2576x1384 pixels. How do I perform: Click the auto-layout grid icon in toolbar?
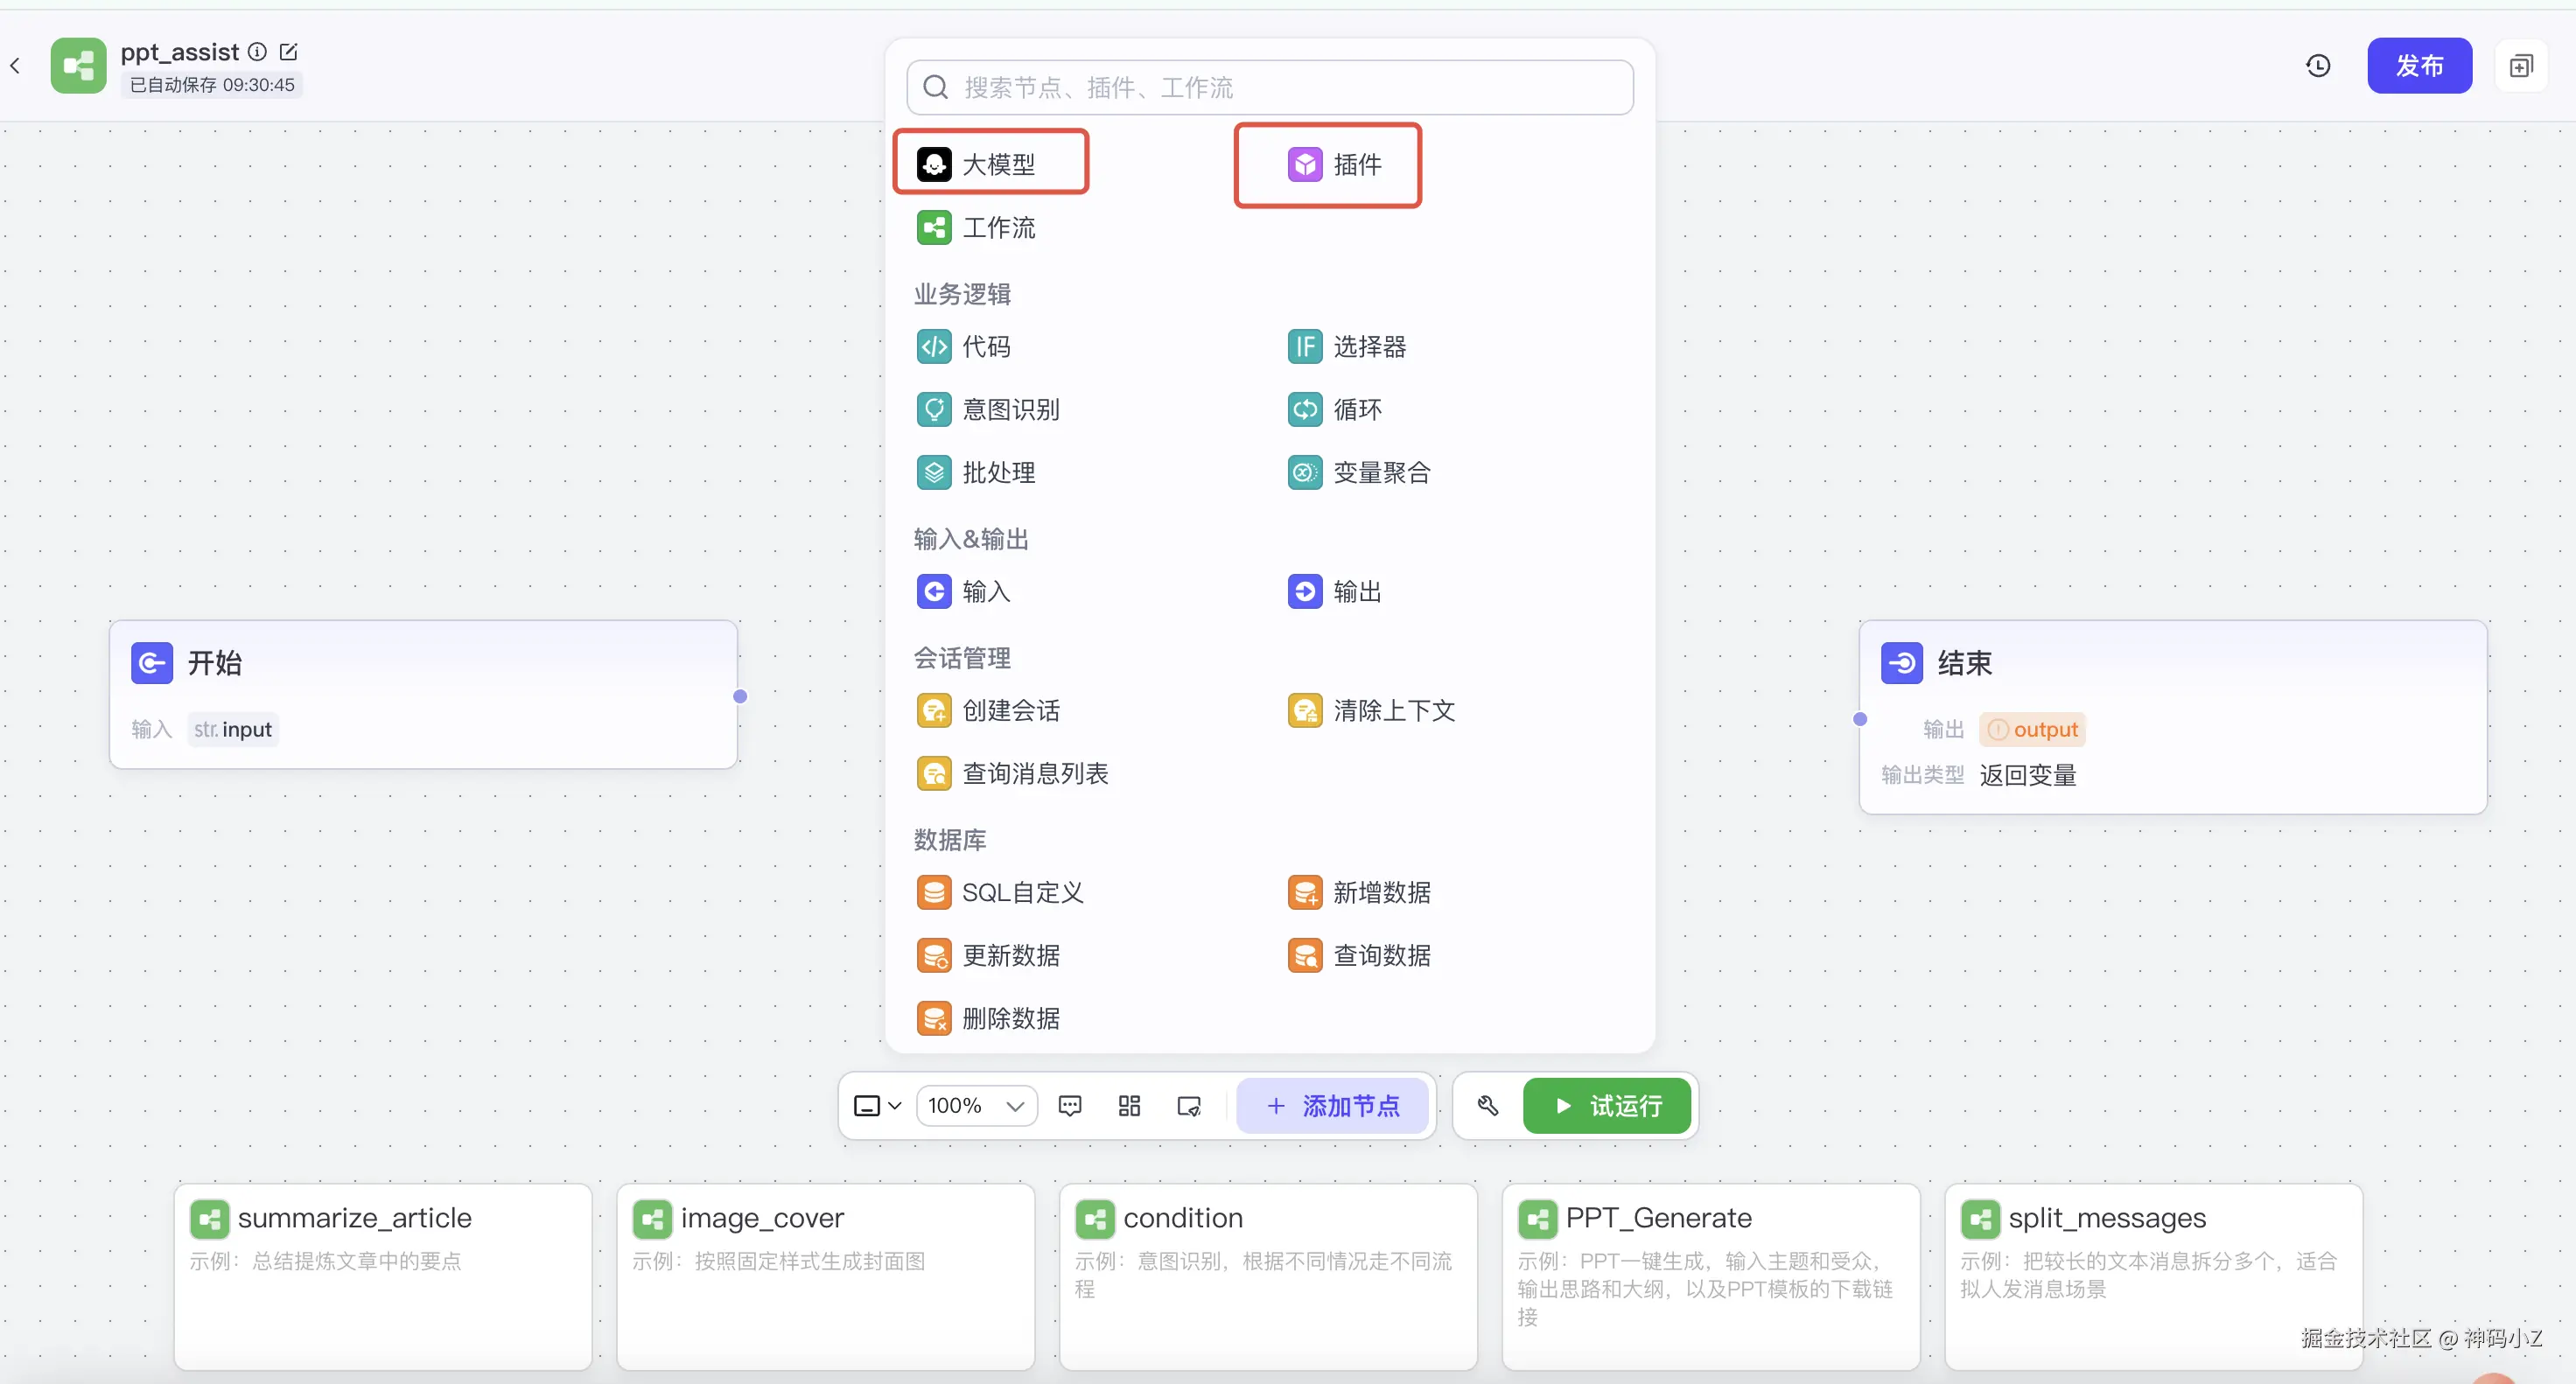click(x=1129, y=1106)
